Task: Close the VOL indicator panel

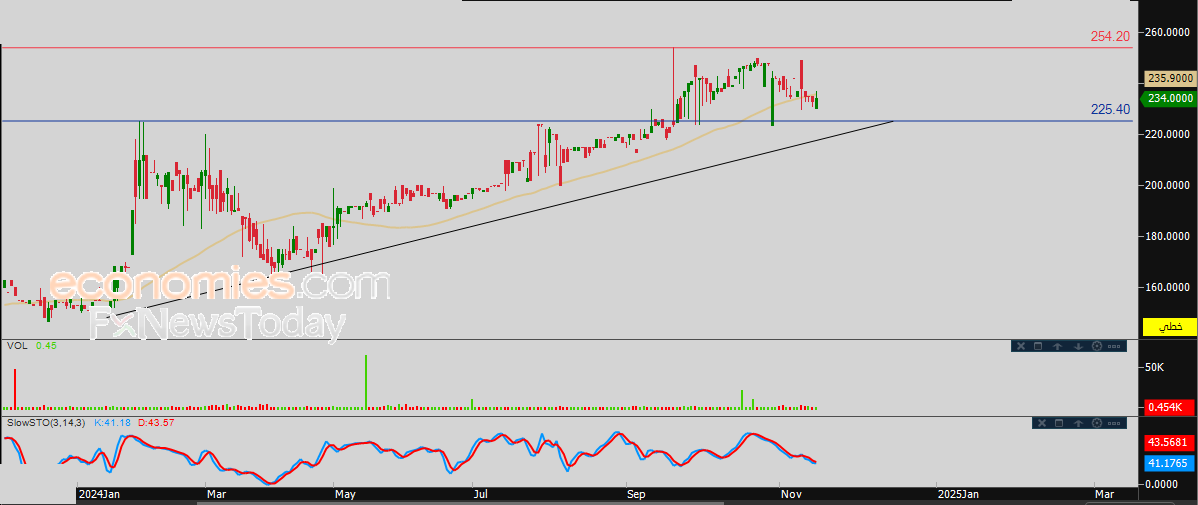Action: point(1021,346)
